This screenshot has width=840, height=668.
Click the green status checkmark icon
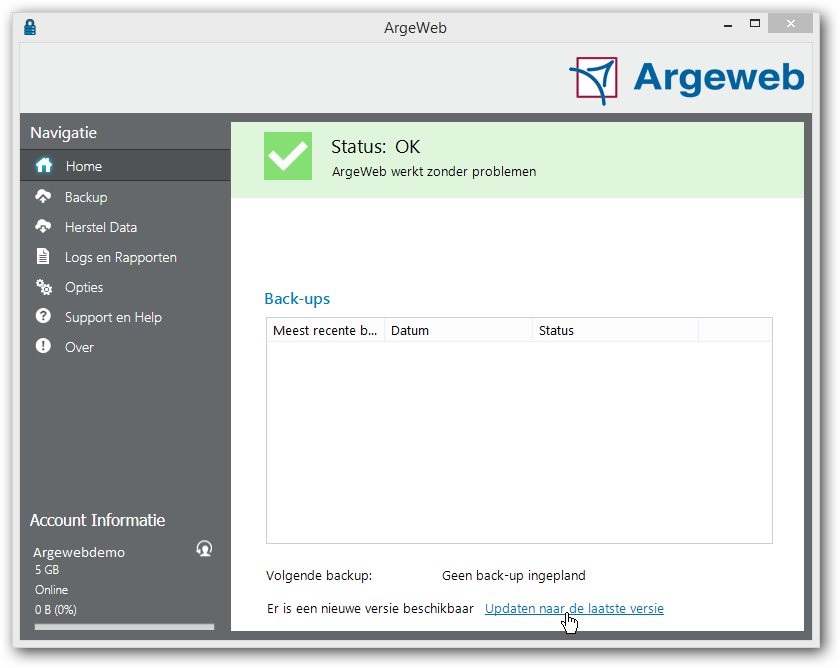(288, 156)
